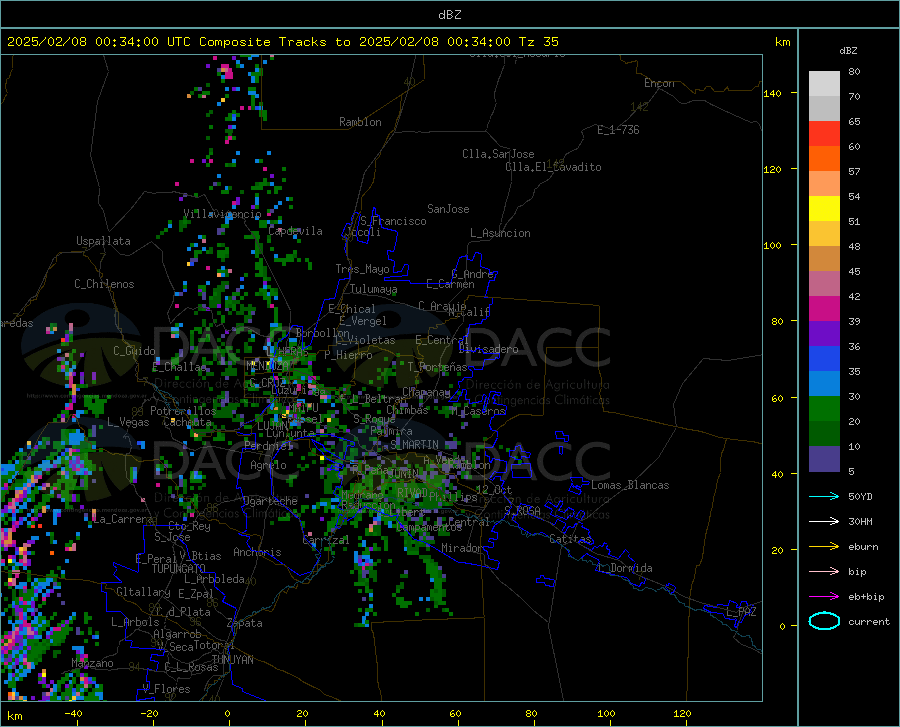
Task: Click the 'Carrizal' place label
Action: click(x=326, y=541)
